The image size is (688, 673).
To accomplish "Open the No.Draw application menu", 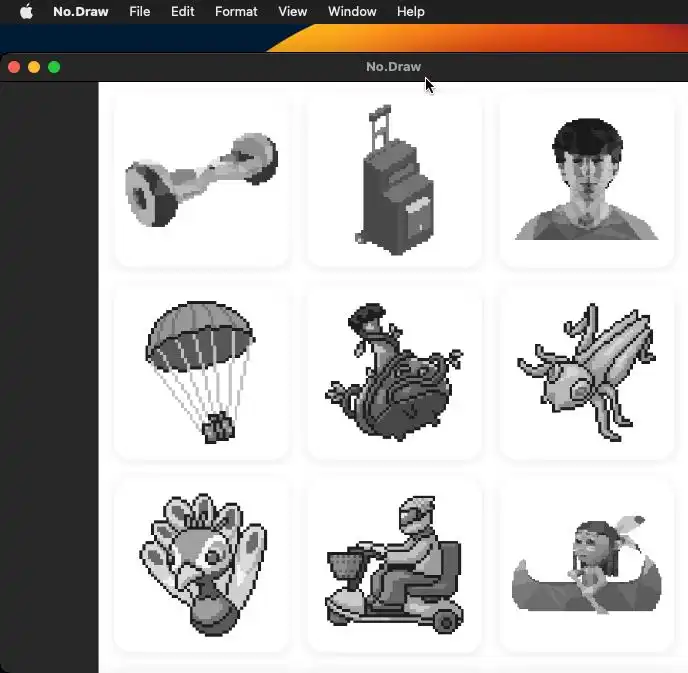I will (81, 11).
